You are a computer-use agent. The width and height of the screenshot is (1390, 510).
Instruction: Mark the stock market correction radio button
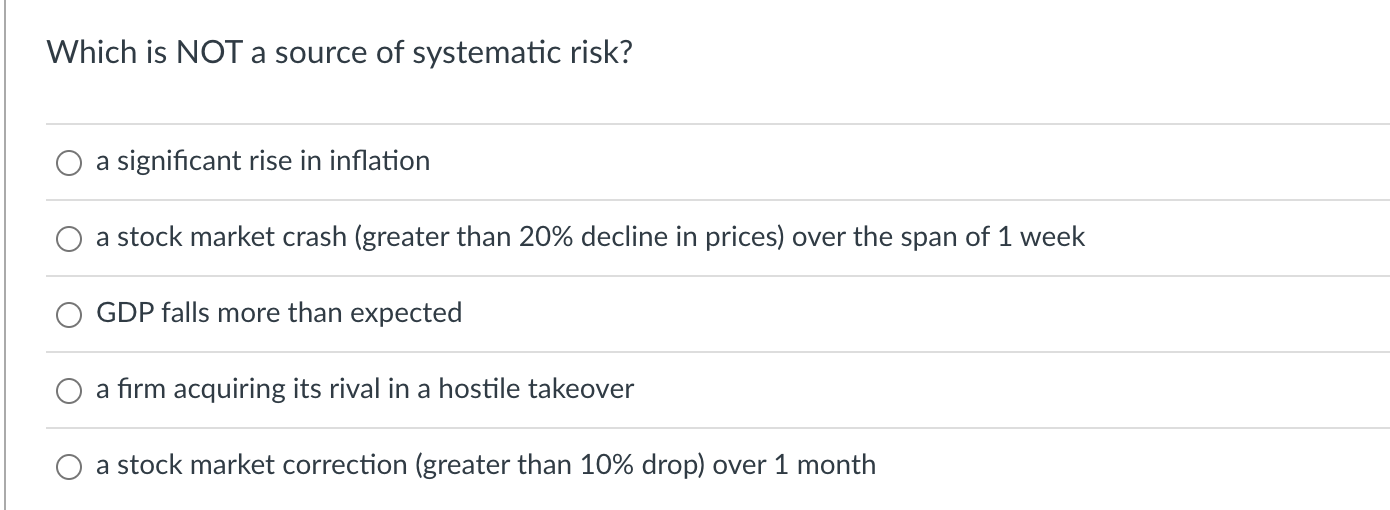69,466
